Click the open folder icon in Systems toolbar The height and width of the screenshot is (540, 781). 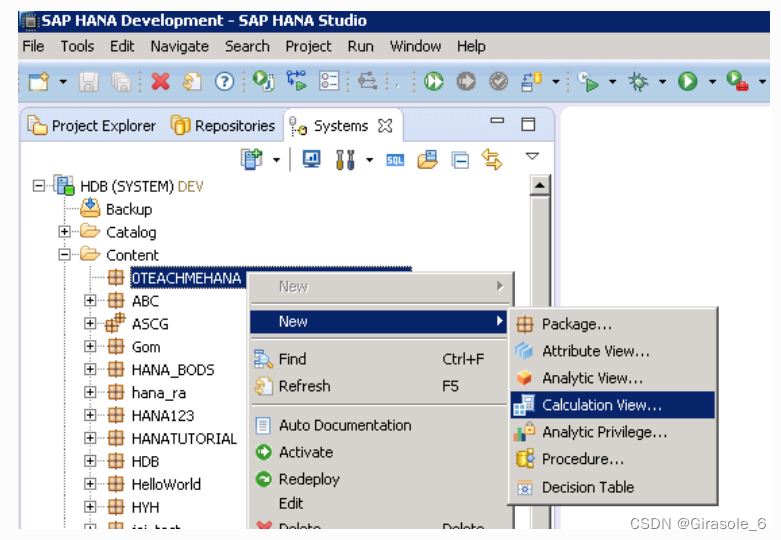pos(427,159)
